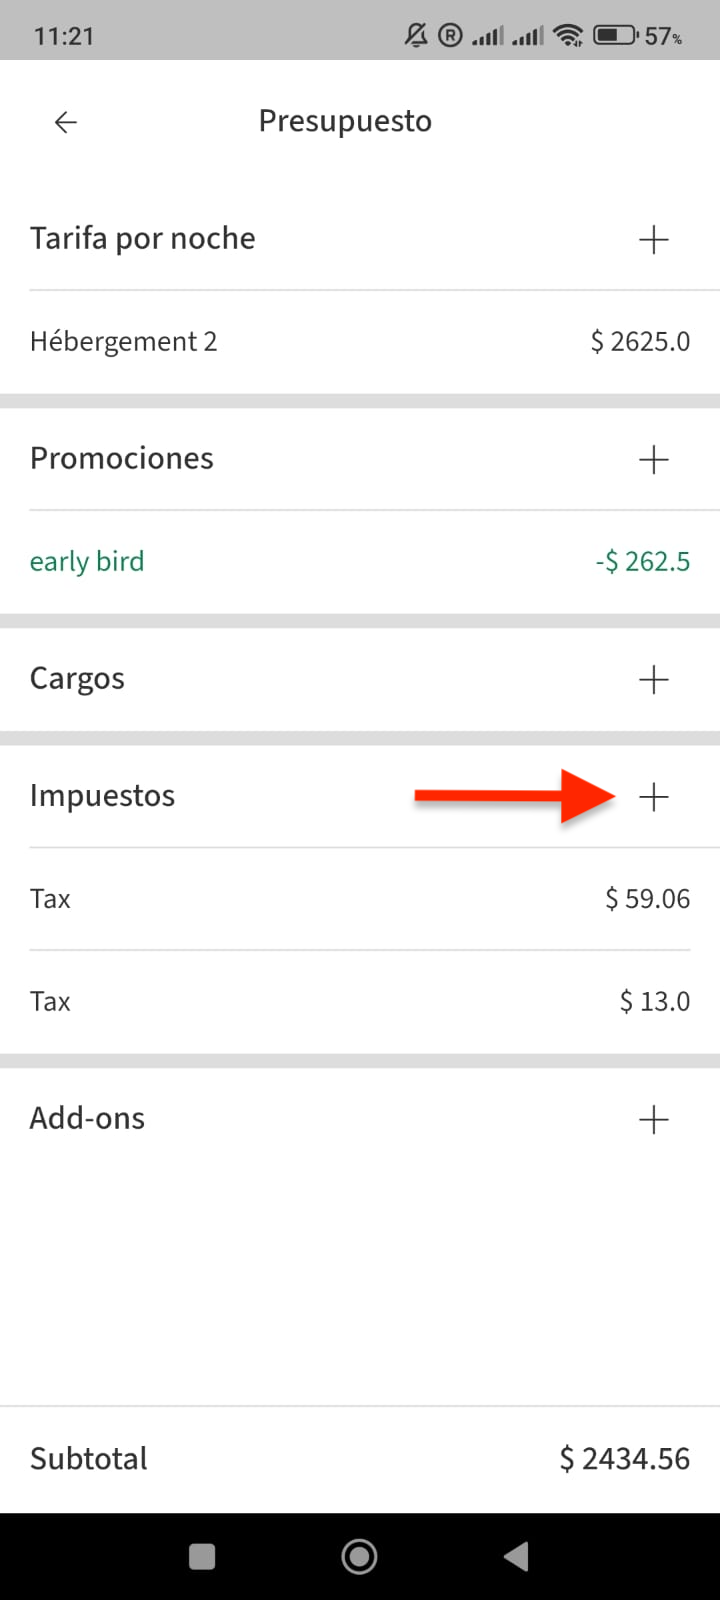
Task: Tap the Promociones section heading
Action: tap(122, 459)
